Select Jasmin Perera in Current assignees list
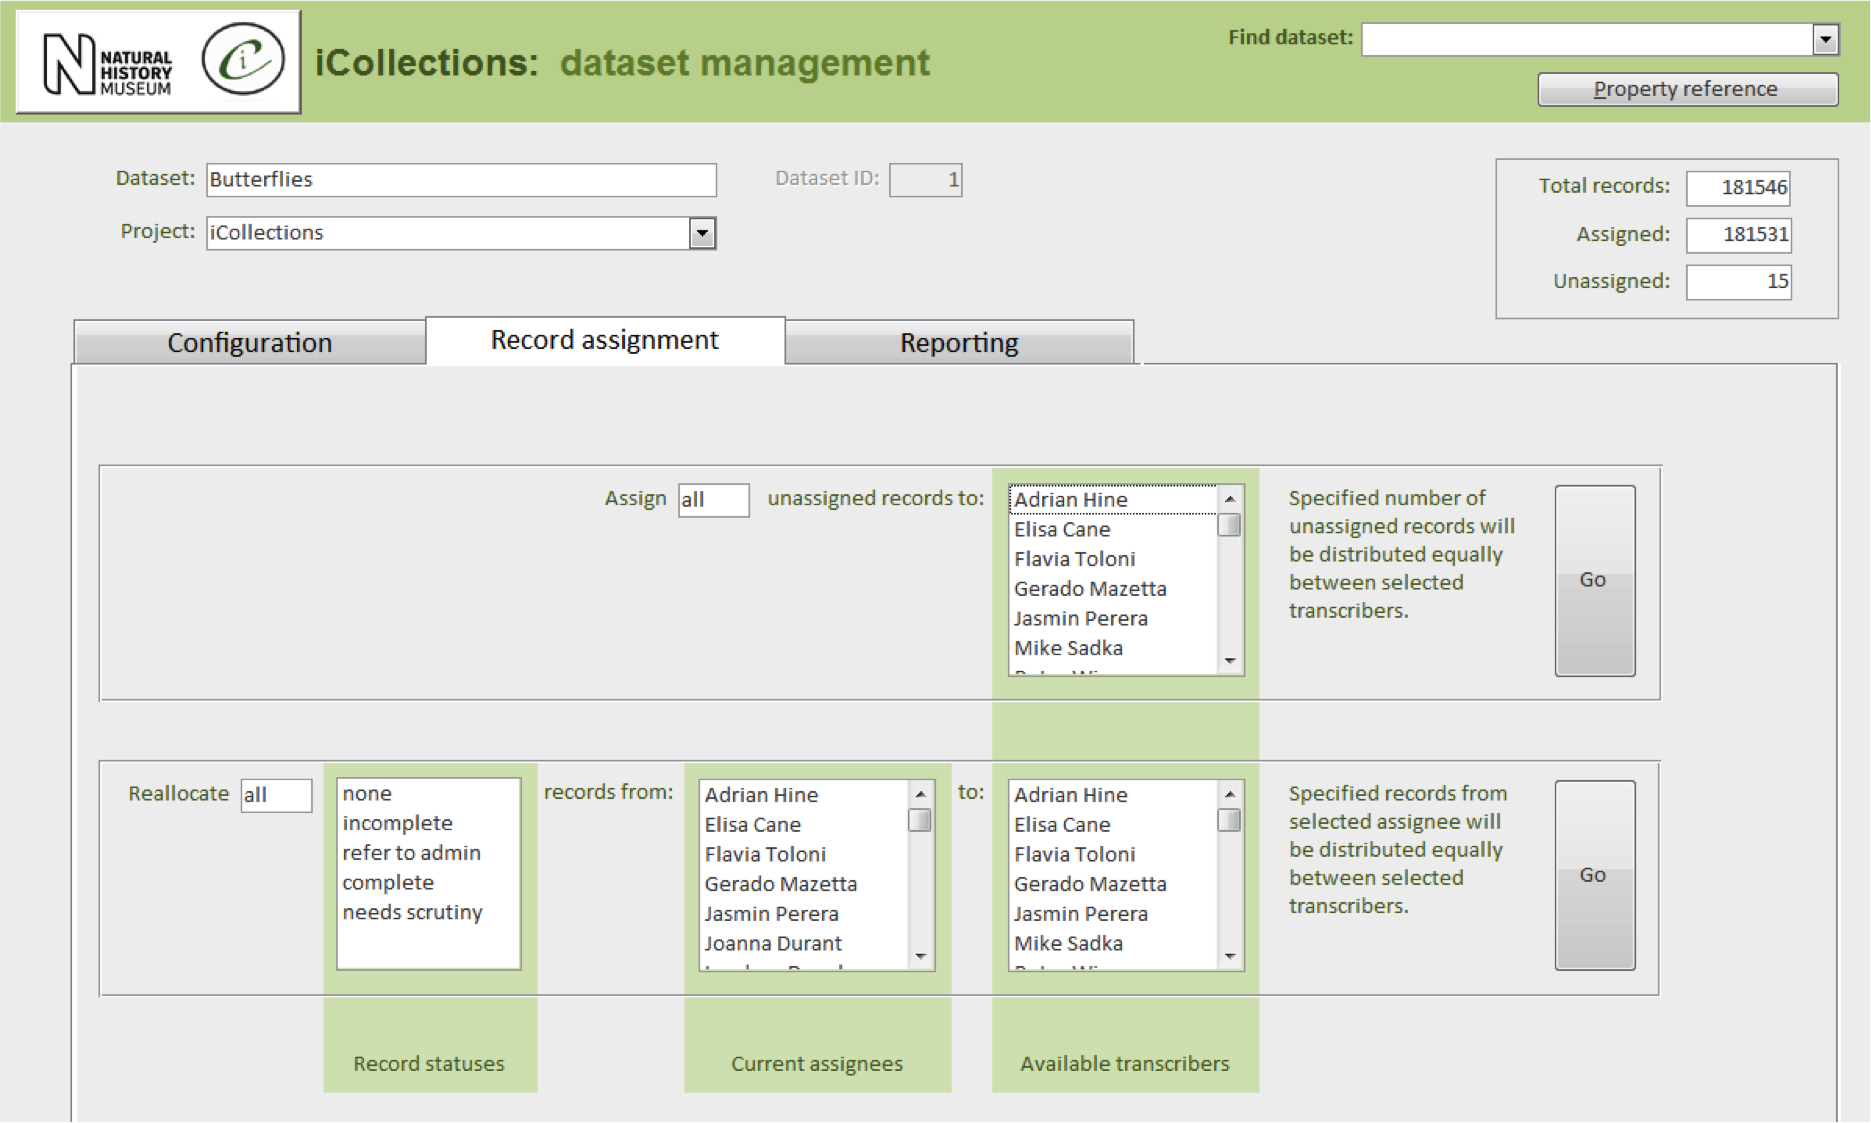Image resolution: width=1871 pixels, height=1123 pixels. pyautogui.click(x=804, y=914)
